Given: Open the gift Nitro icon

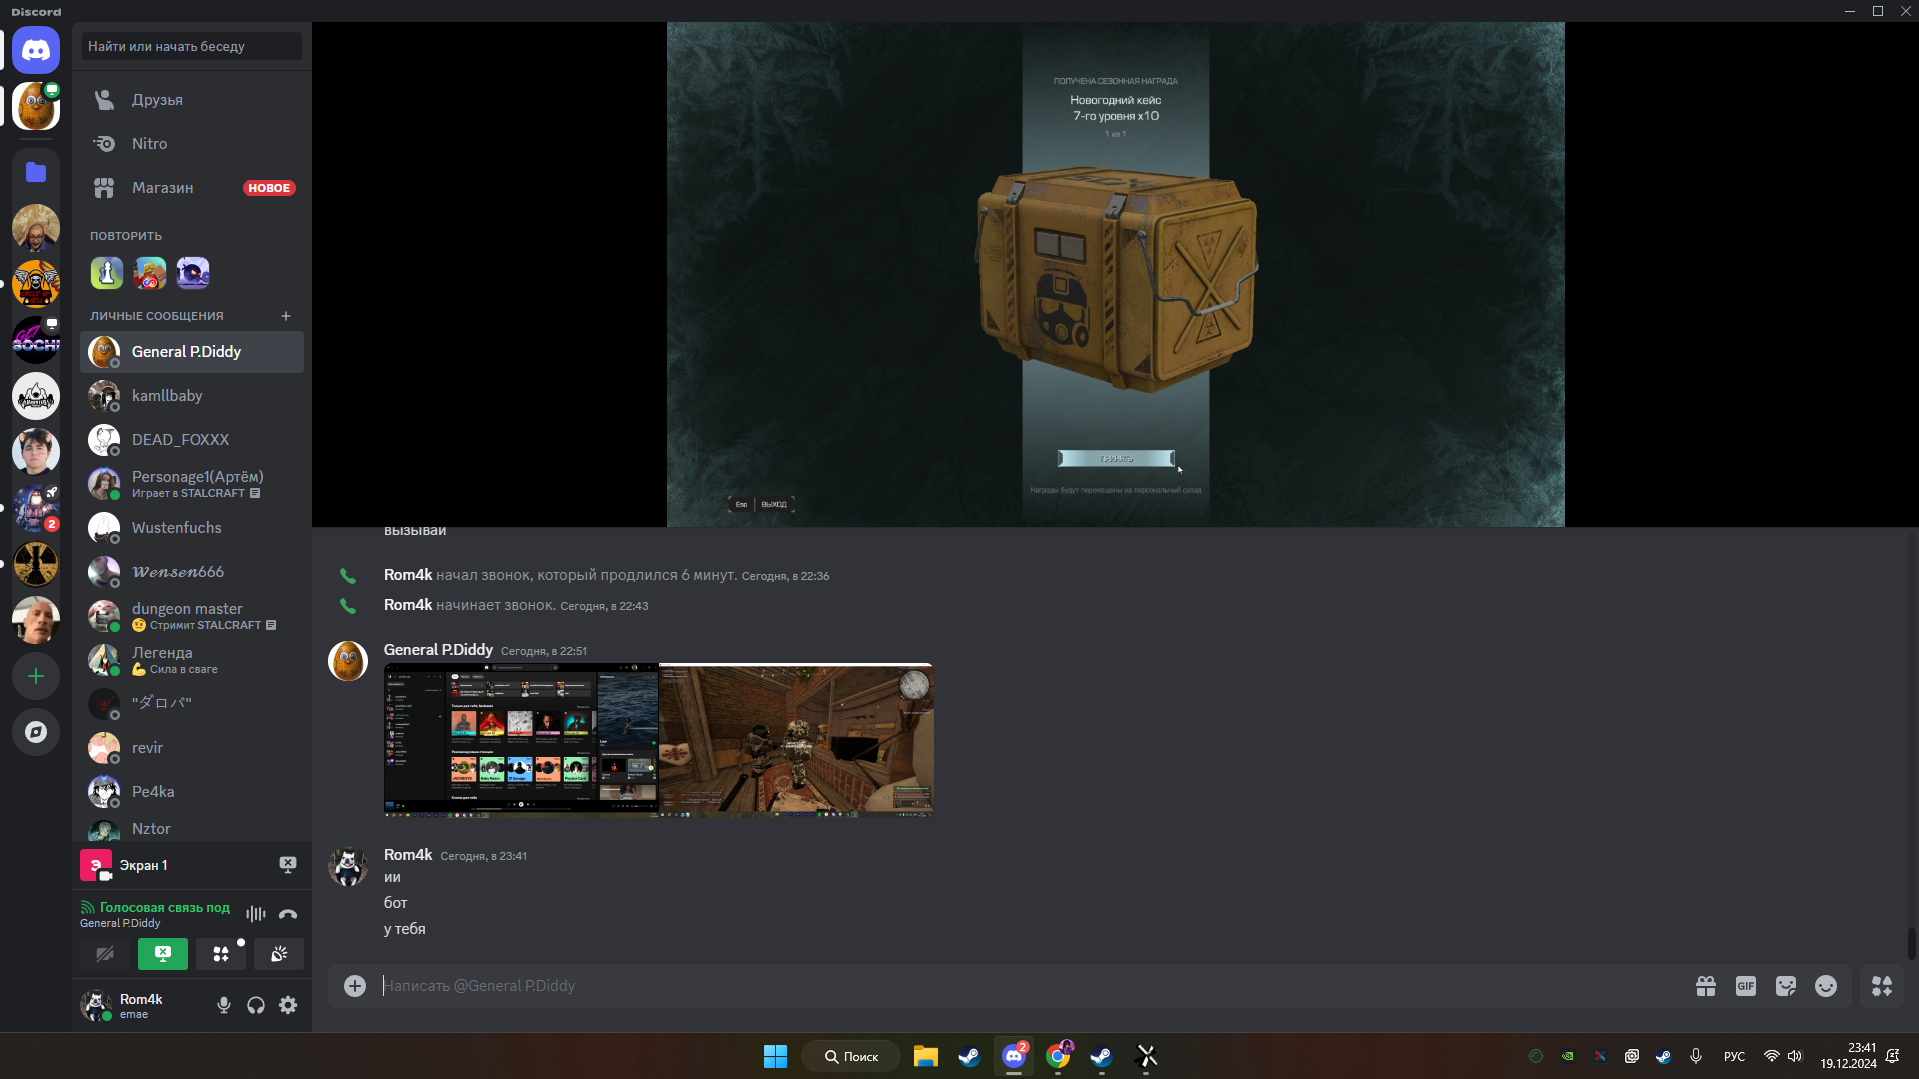Looking at the screenshot, I should pos(1706,986).
